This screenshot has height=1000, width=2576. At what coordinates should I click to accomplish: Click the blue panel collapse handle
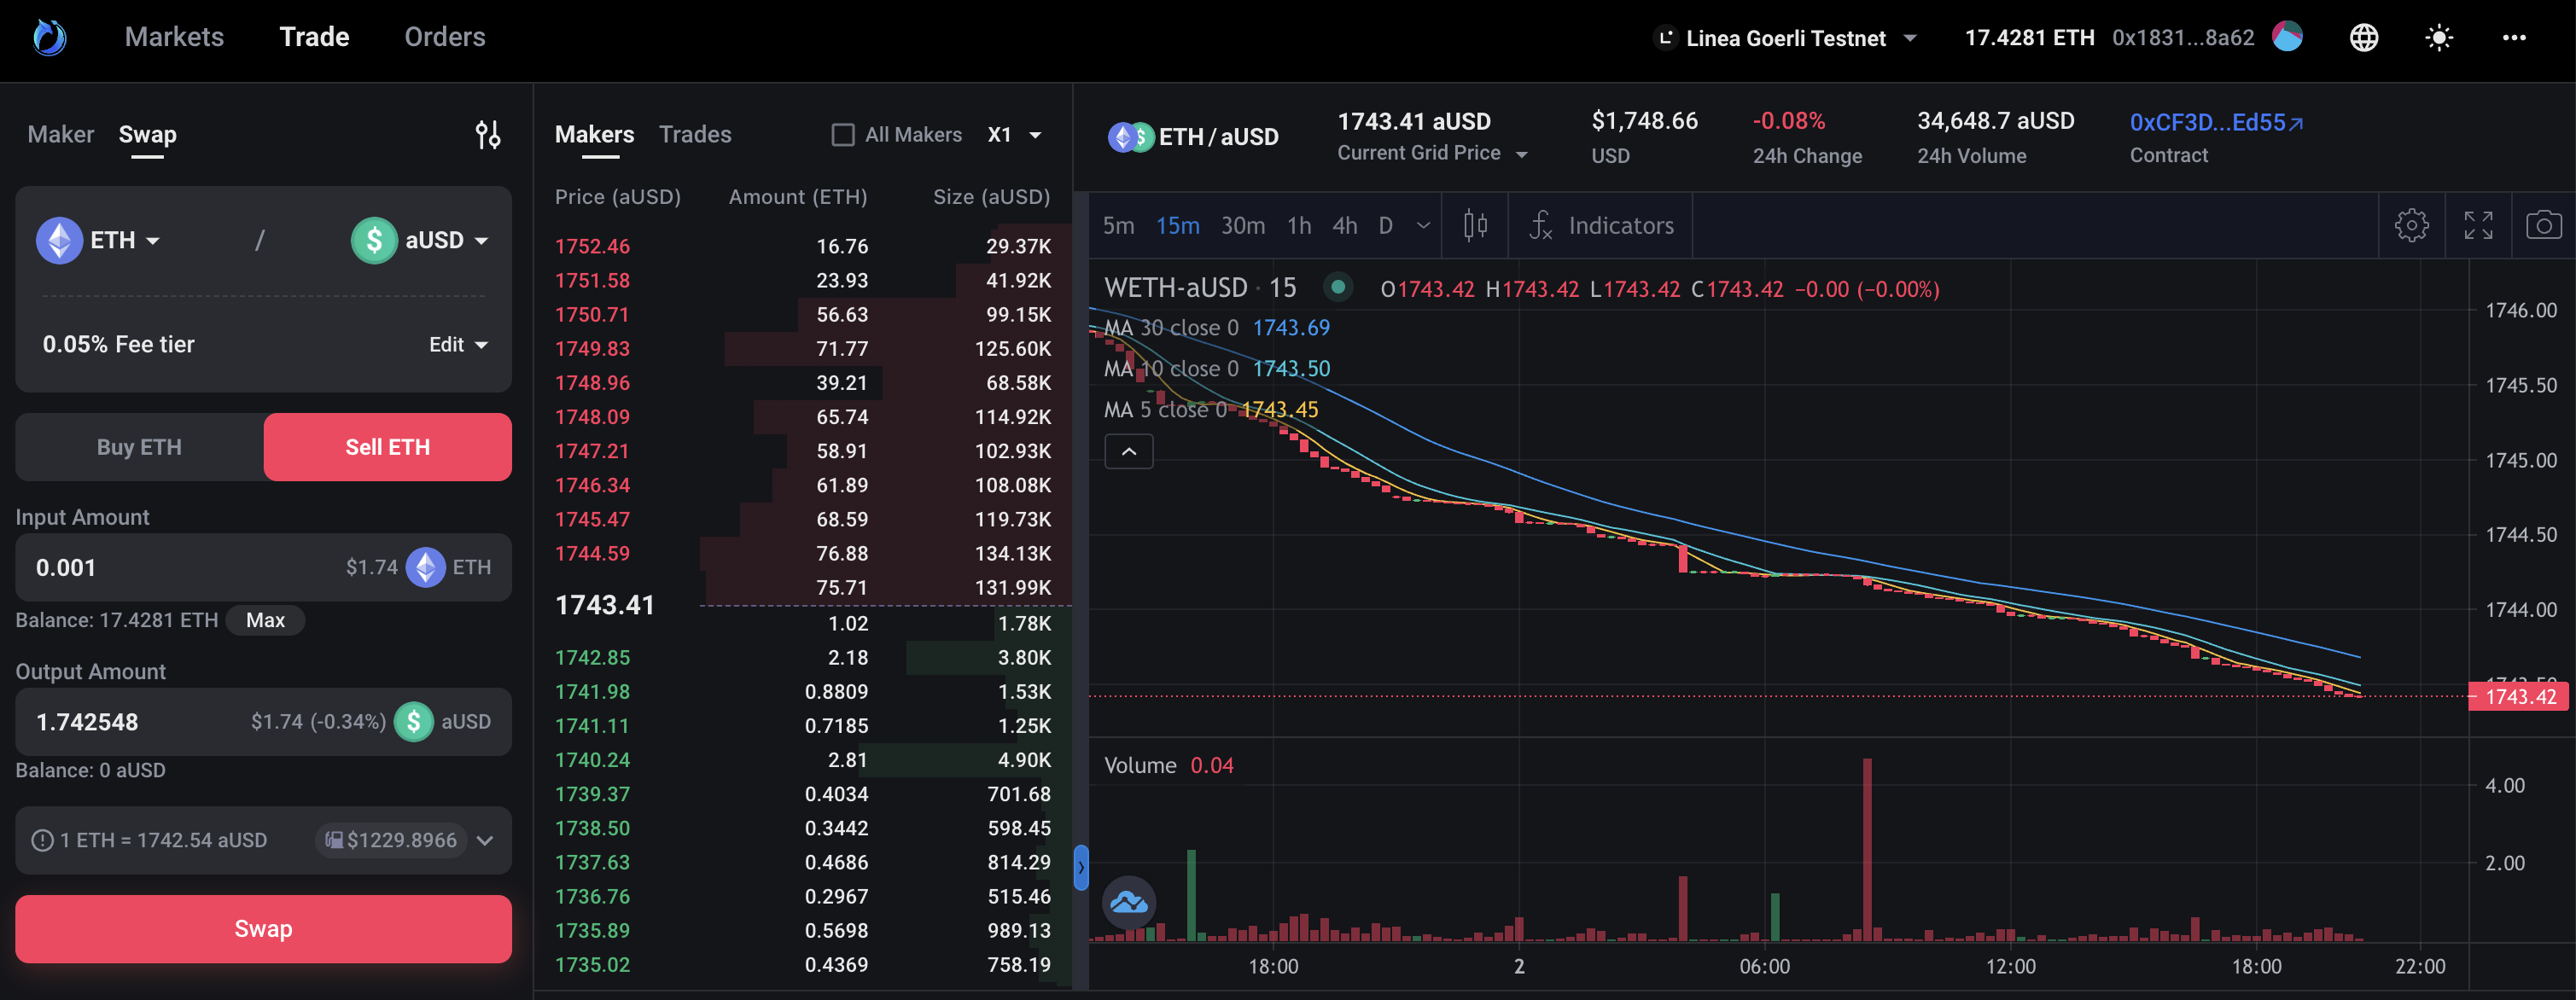pyautogui.click(x=1081, y=867)
